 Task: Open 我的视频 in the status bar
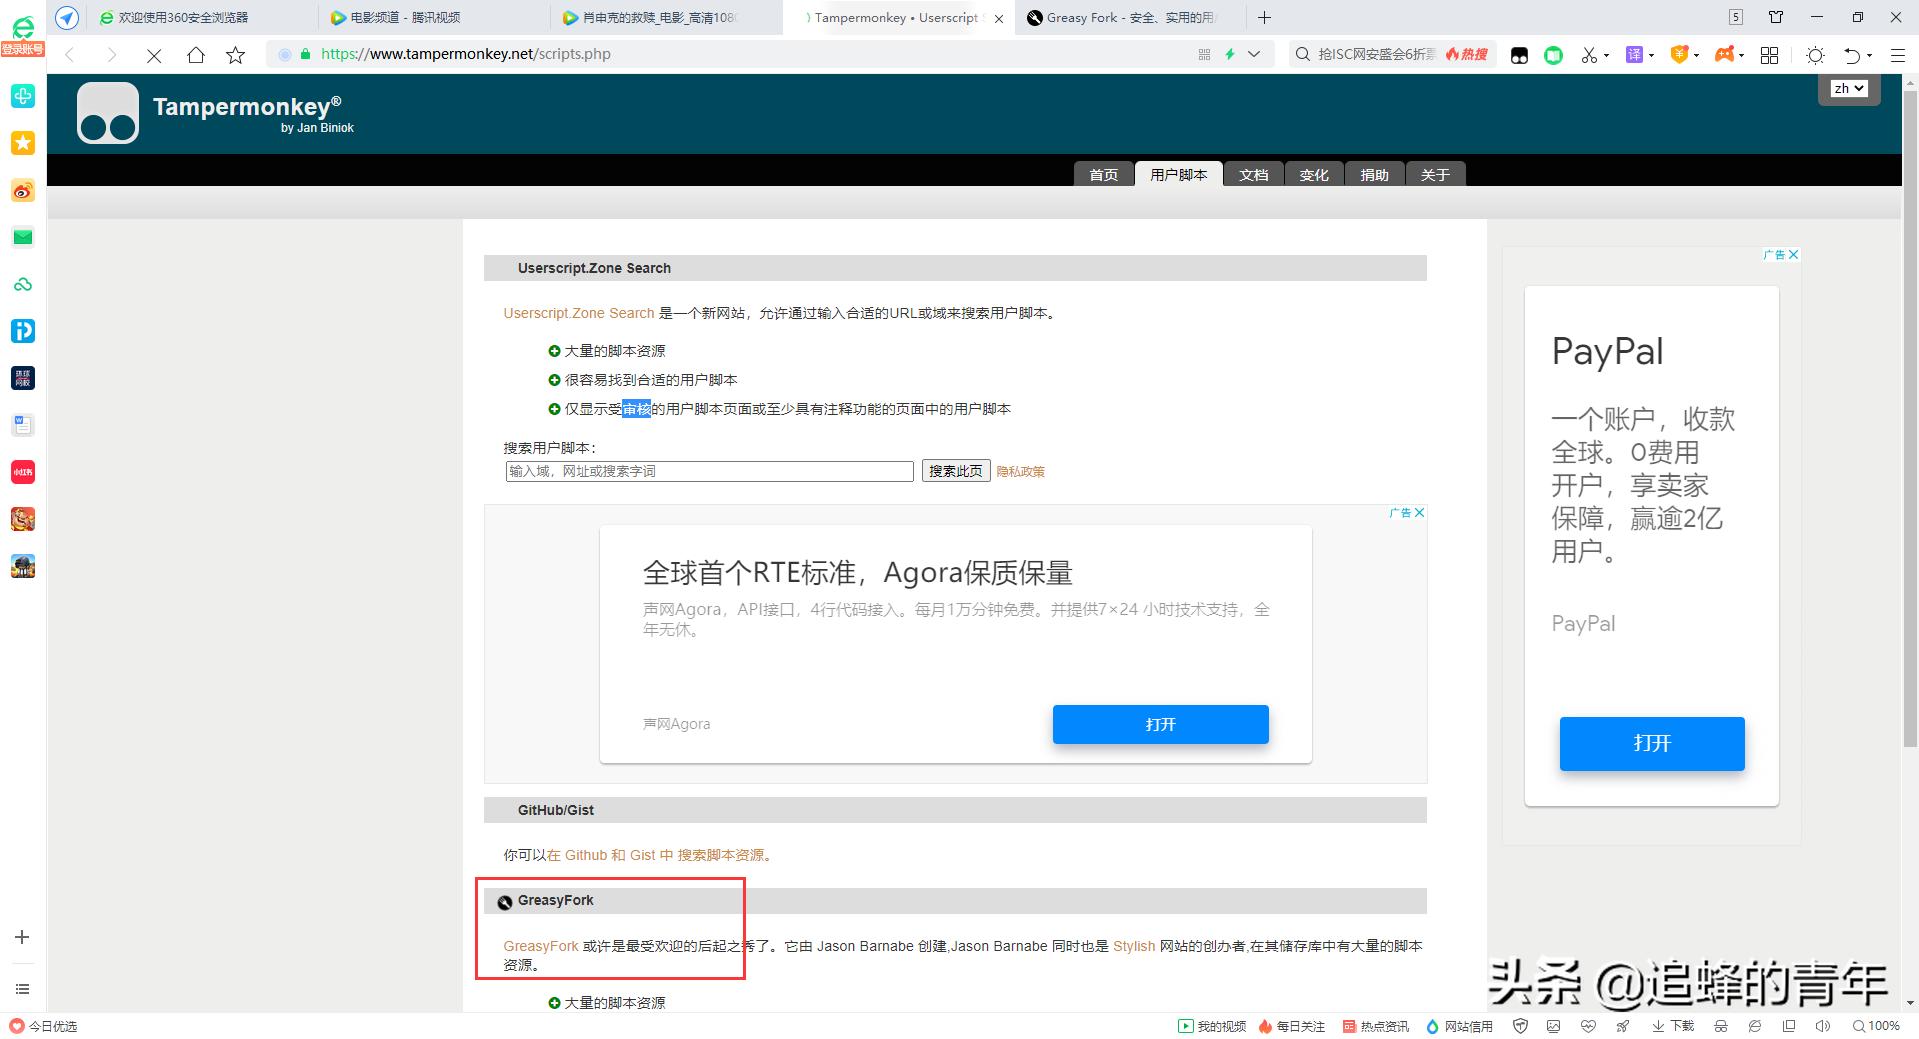[1211, 1026]
